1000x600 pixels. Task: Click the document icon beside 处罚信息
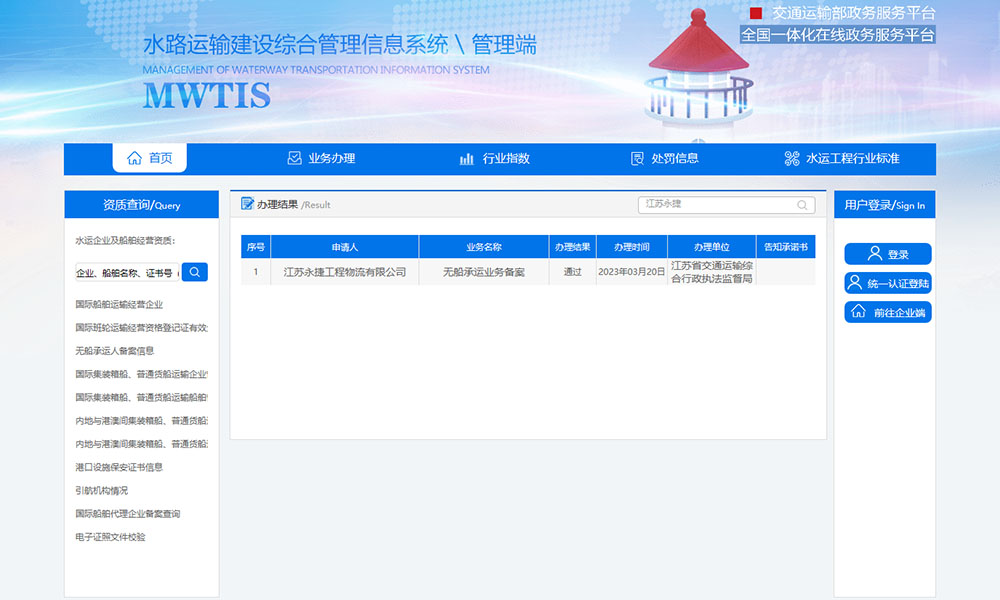click(637, 158)
